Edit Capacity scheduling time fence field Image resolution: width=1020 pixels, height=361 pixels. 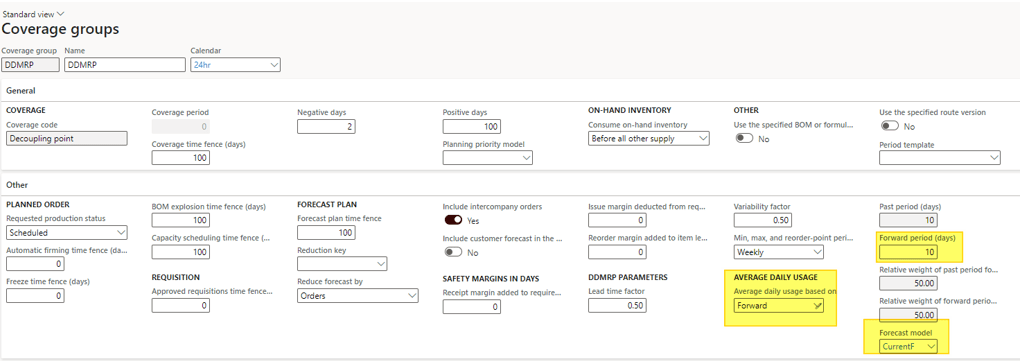coord(181,252)
